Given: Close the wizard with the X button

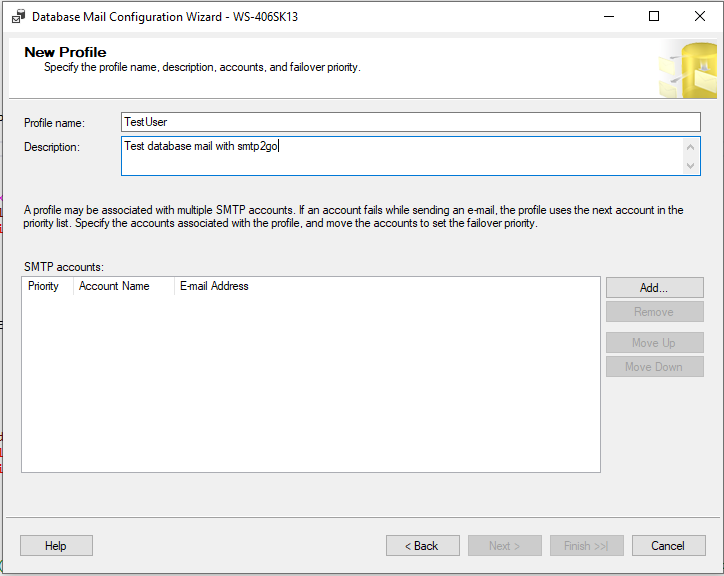Looking at the screenshot, I should (700, 17).
